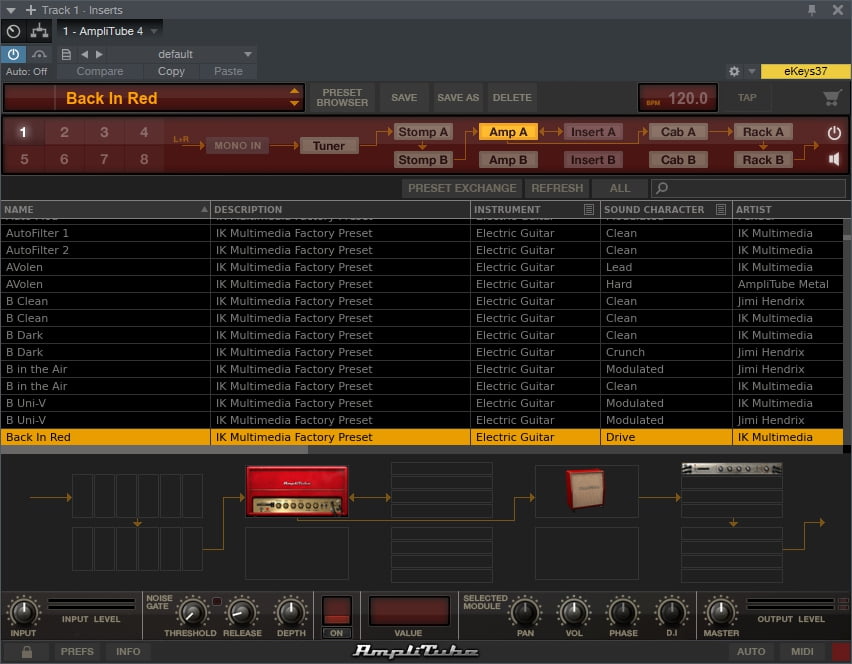Image resolution: width=852 pixels, height=664 pixels.
Task: Select the rack unit thumbnail
Action: tap(731, 468)
